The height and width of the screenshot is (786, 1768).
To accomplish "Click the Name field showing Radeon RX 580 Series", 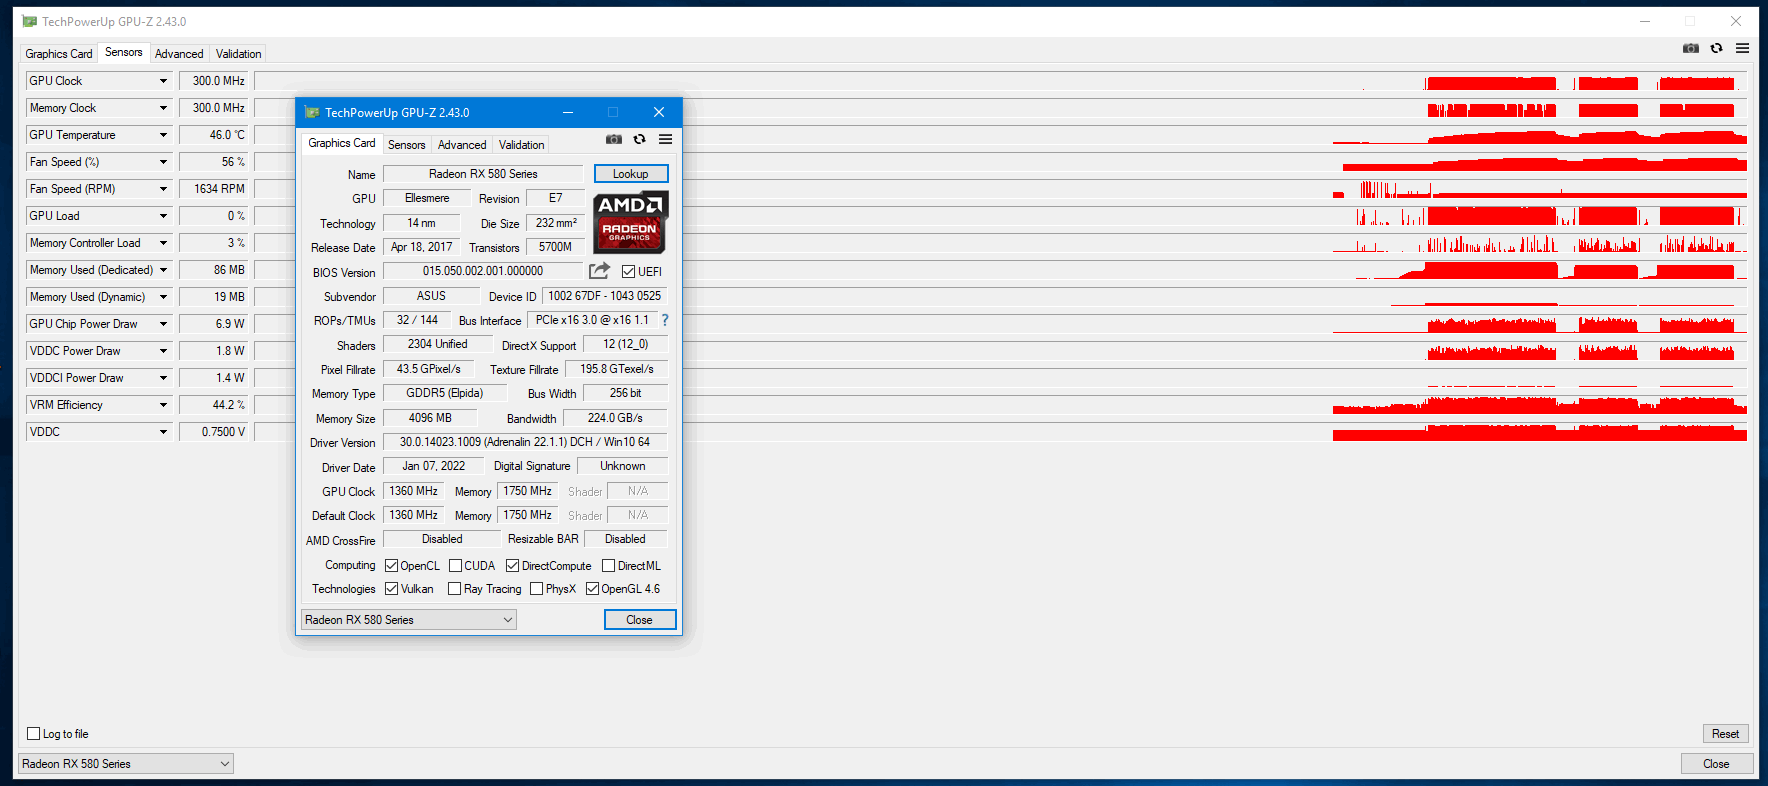I will click(483, 174).
